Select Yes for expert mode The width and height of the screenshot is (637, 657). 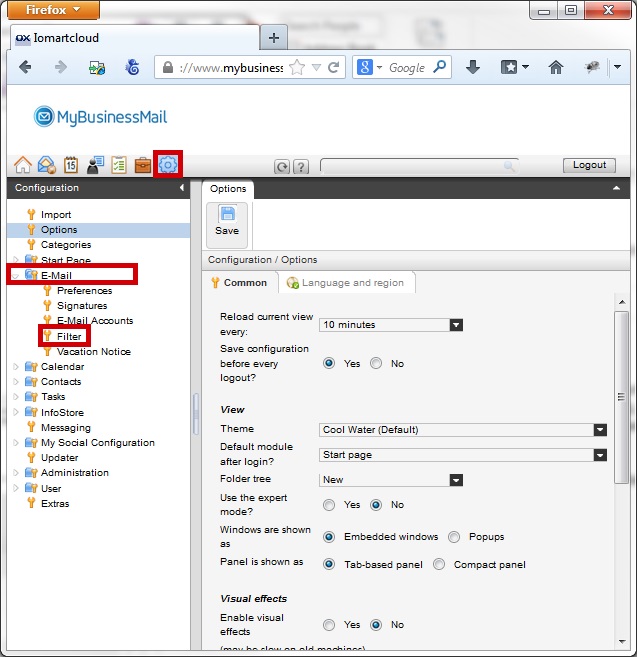pos(329,505)
